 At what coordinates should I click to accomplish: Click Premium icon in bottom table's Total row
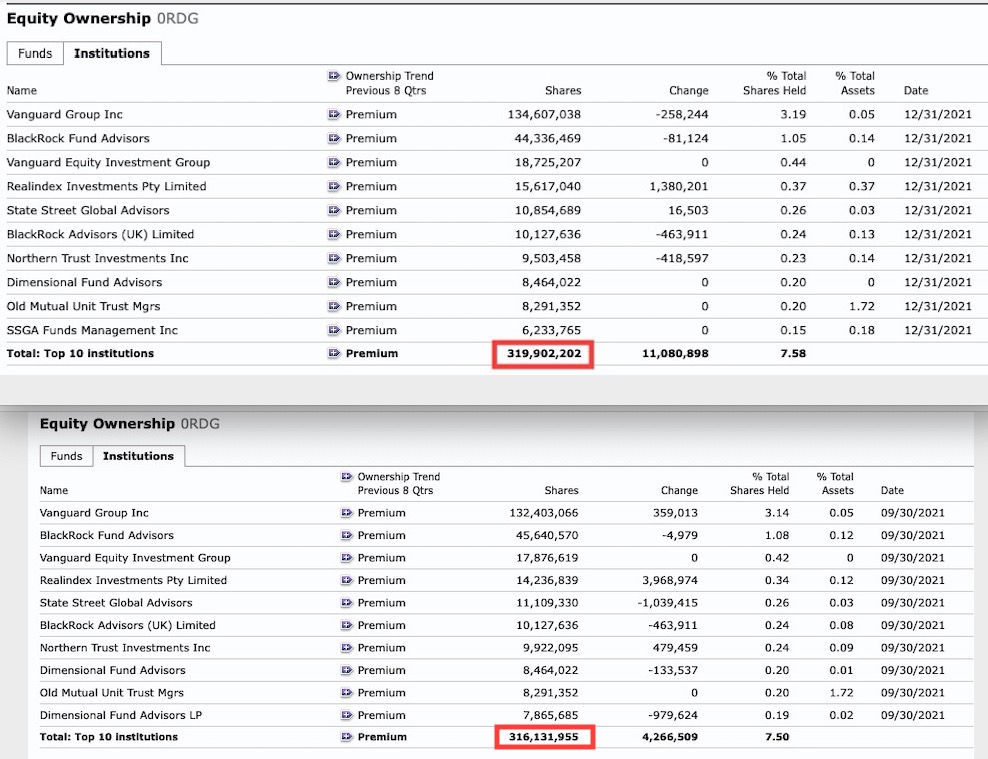coord(346,737)
